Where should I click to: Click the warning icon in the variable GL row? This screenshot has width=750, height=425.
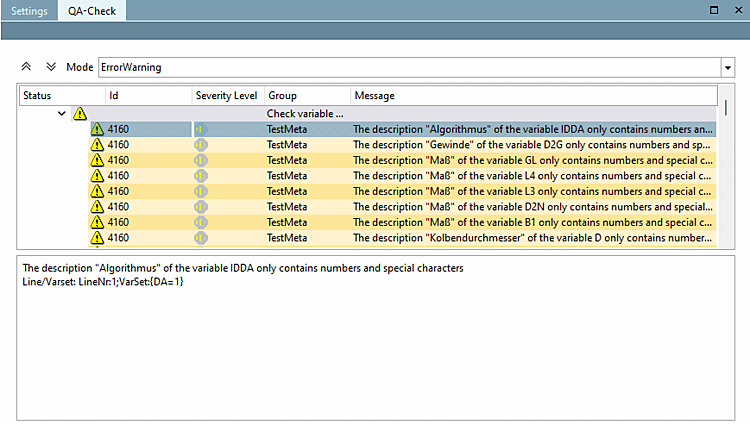pyautogui.click(x=97, y=160)
